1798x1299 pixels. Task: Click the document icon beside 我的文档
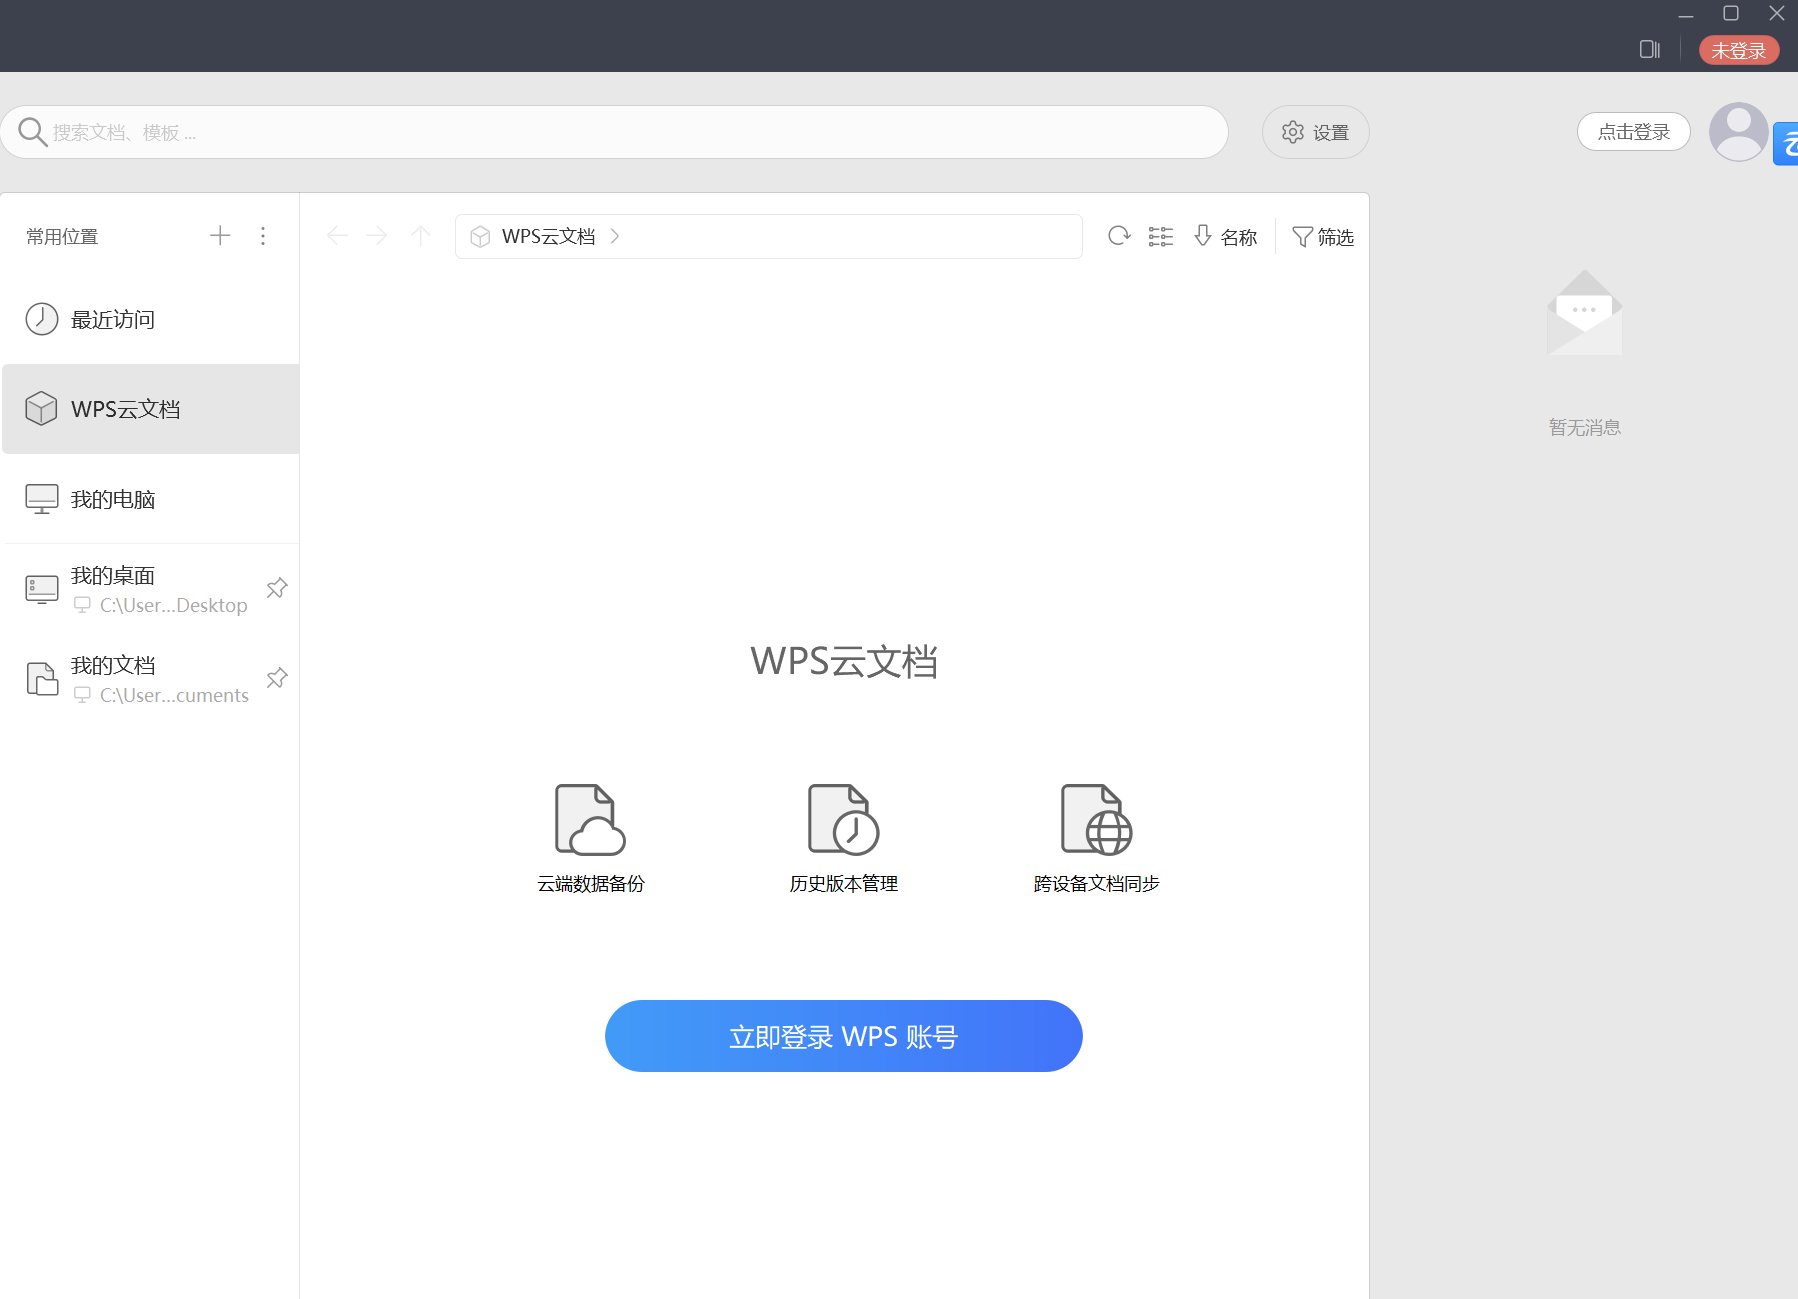point(41,679)
